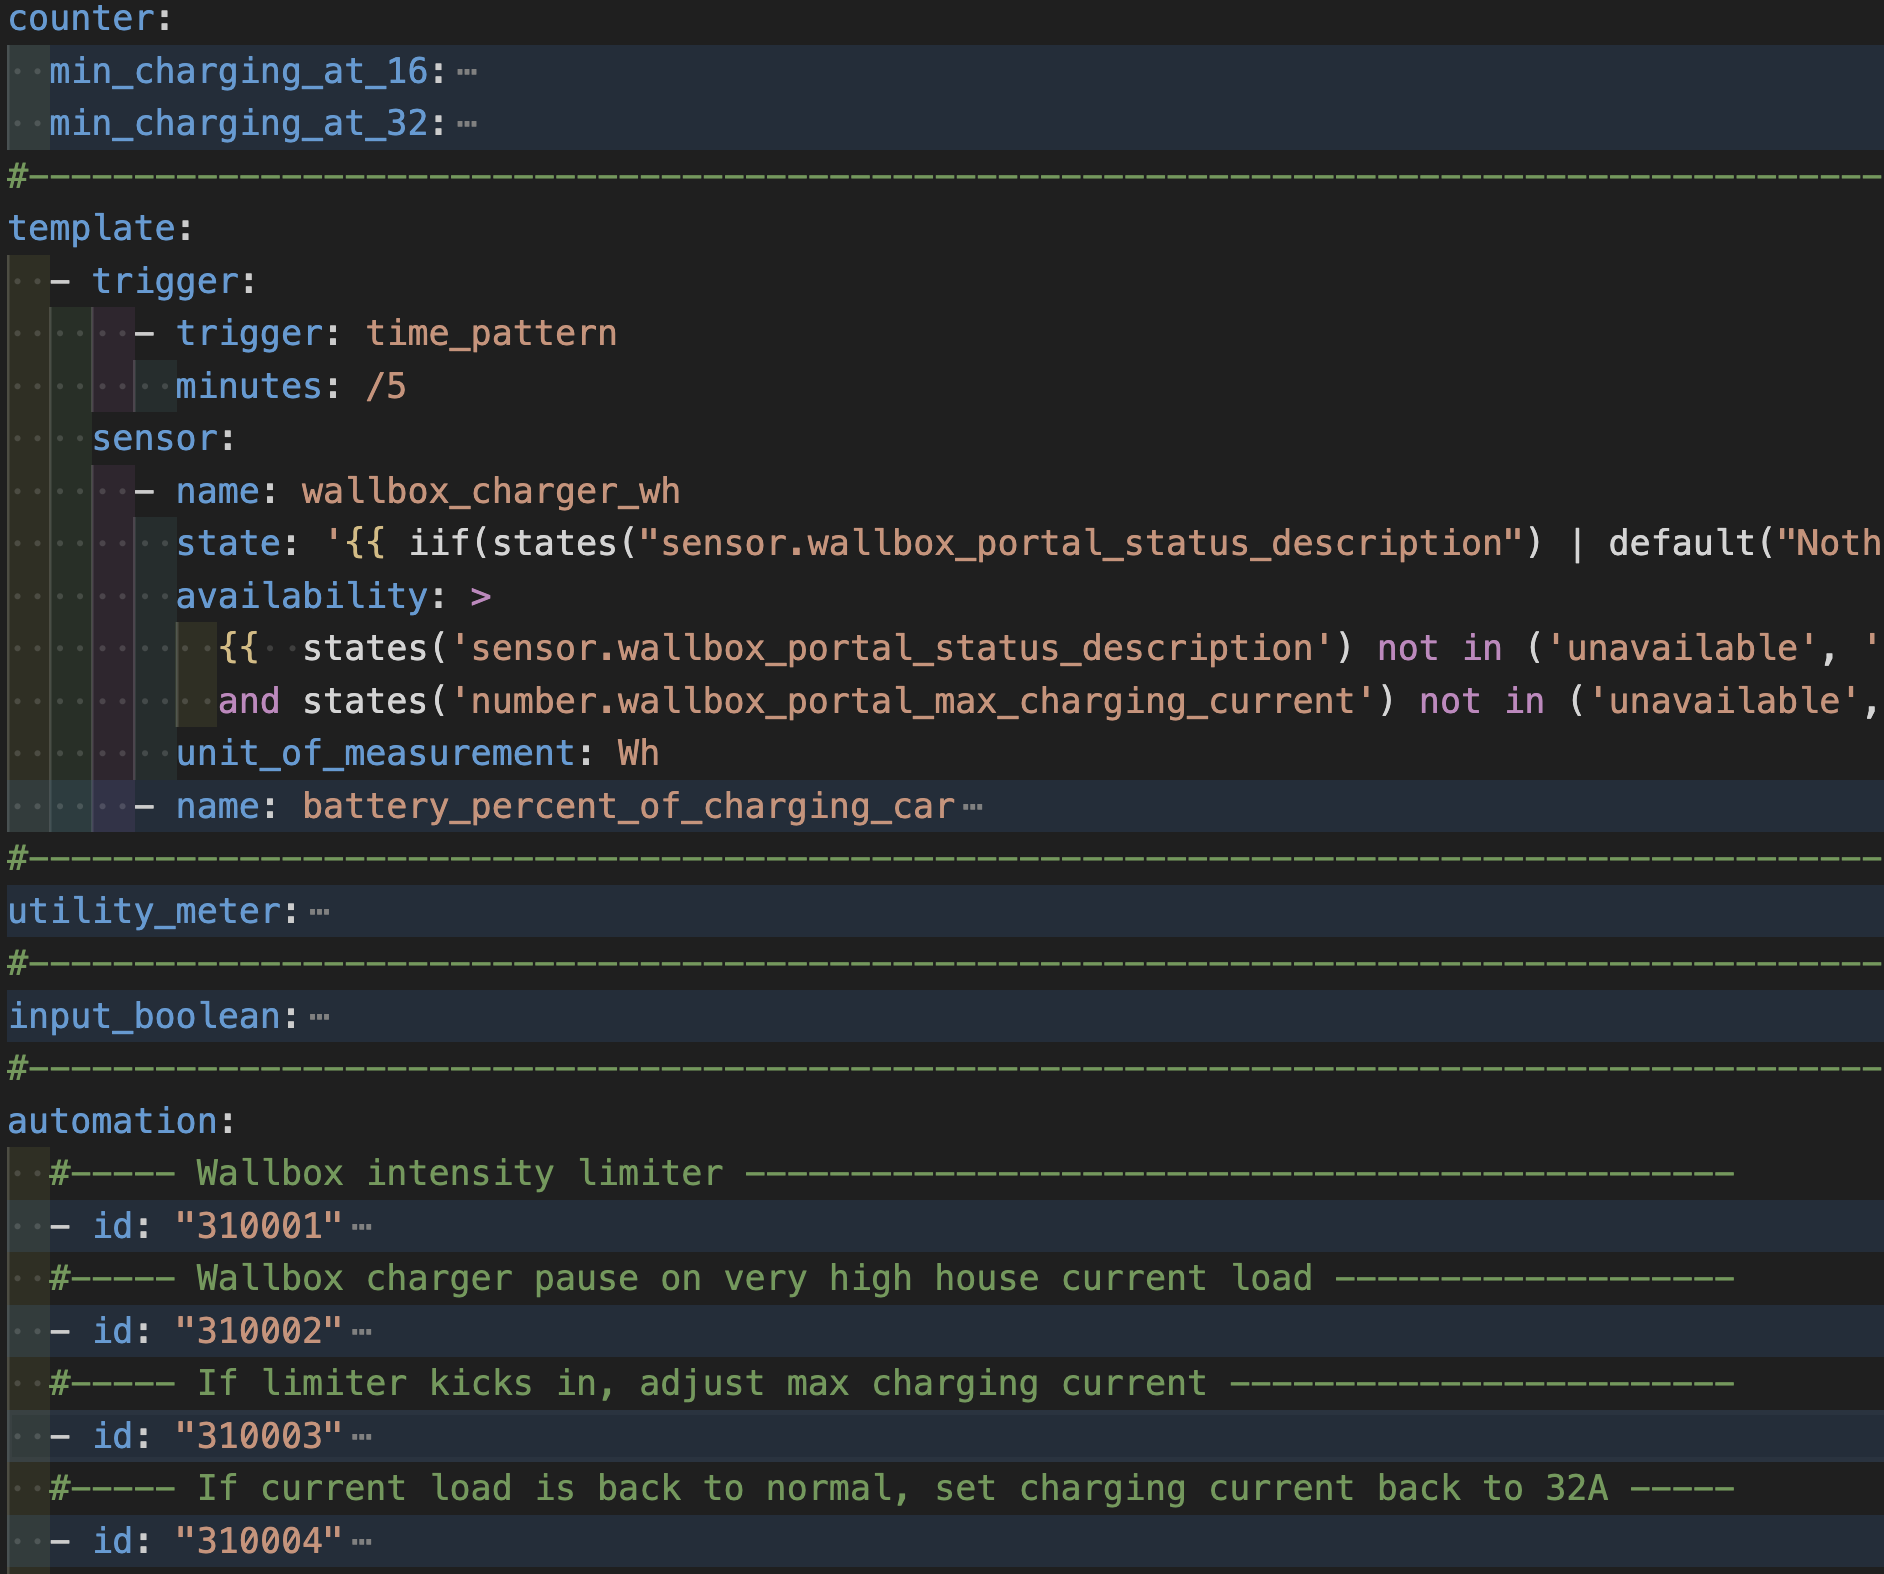
Task: Click the "Wallbox intensity limiter" comment
Action: tap(459, 1173)
